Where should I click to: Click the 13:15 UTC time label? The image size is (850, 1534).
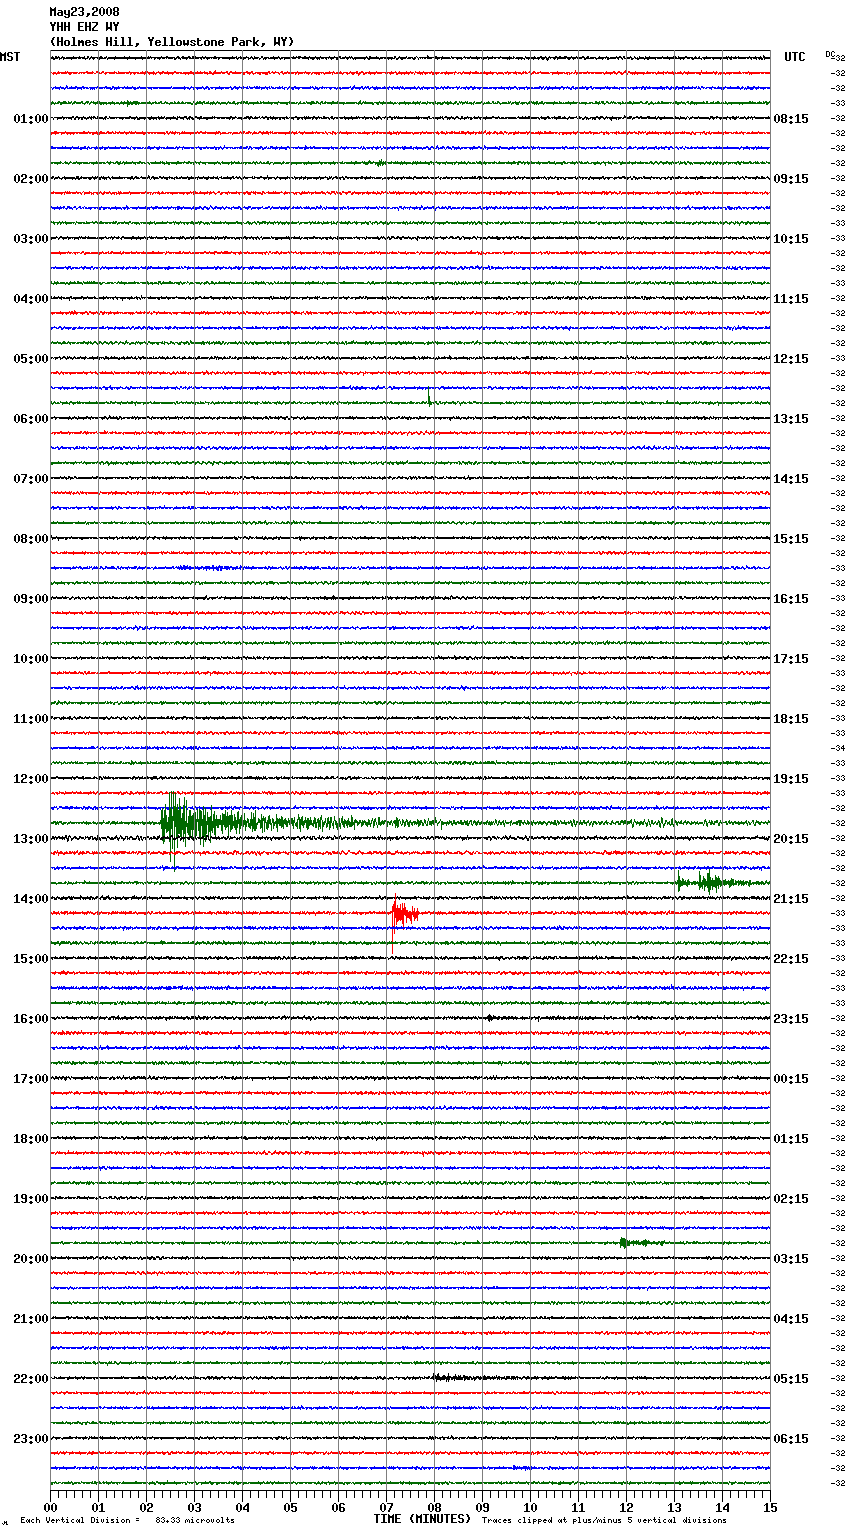(x=791, y=419)
